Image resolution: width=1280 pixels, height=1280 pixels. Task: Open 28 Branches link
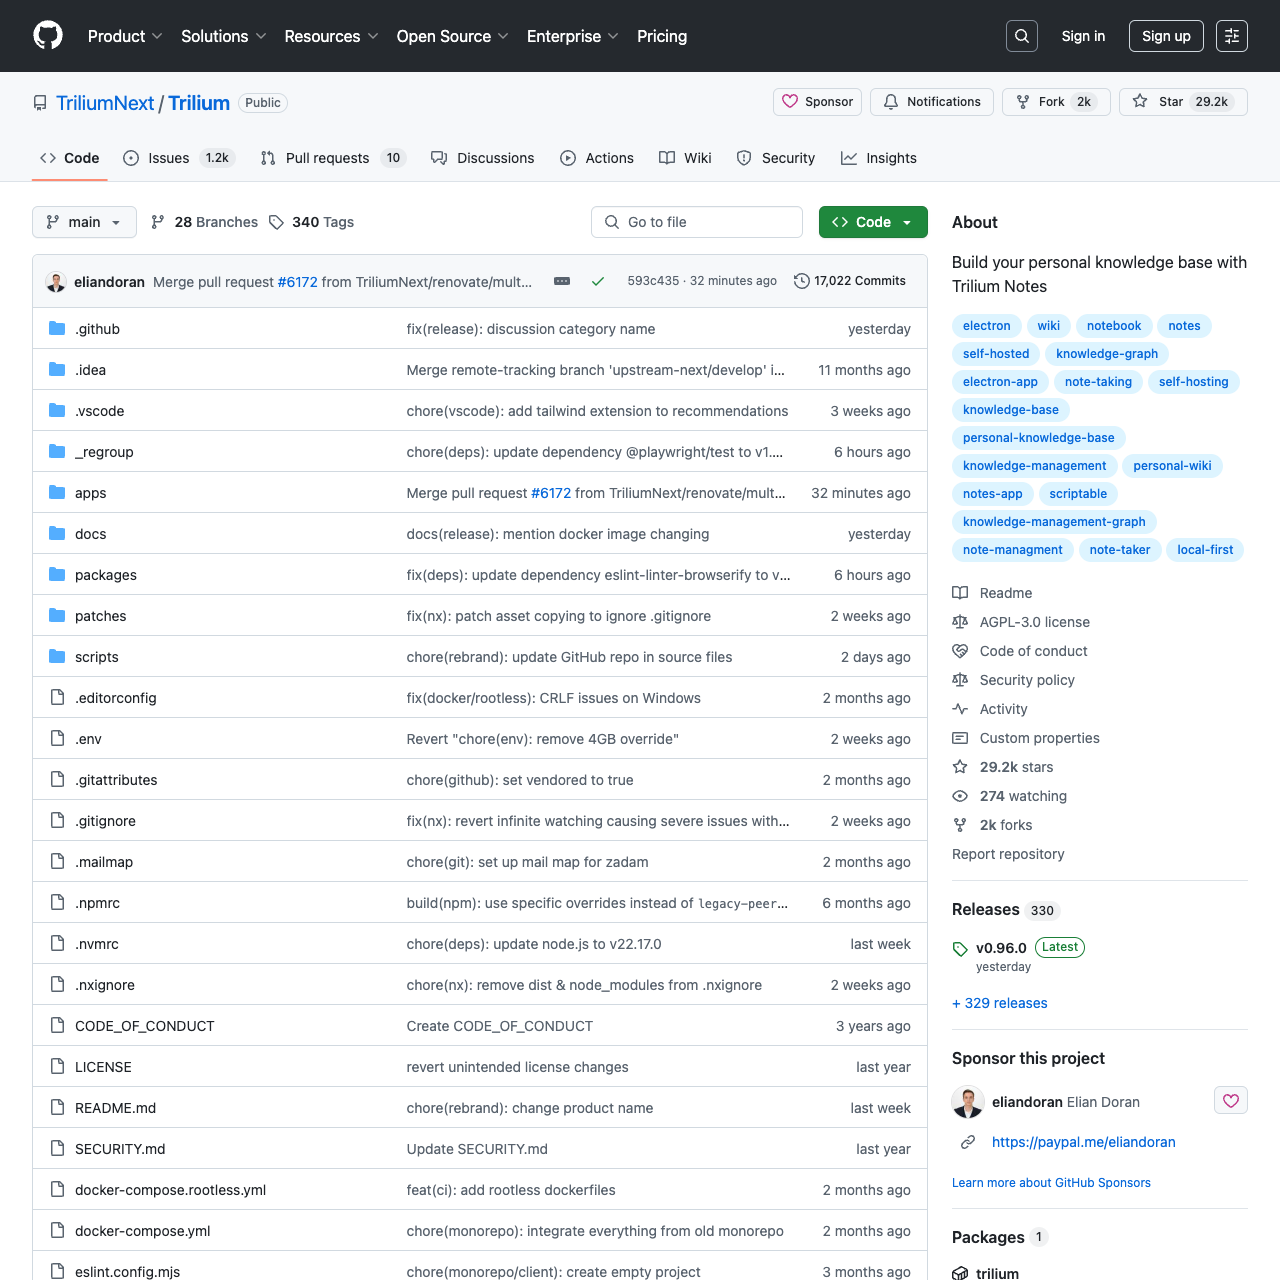click(x=204, y=222)
